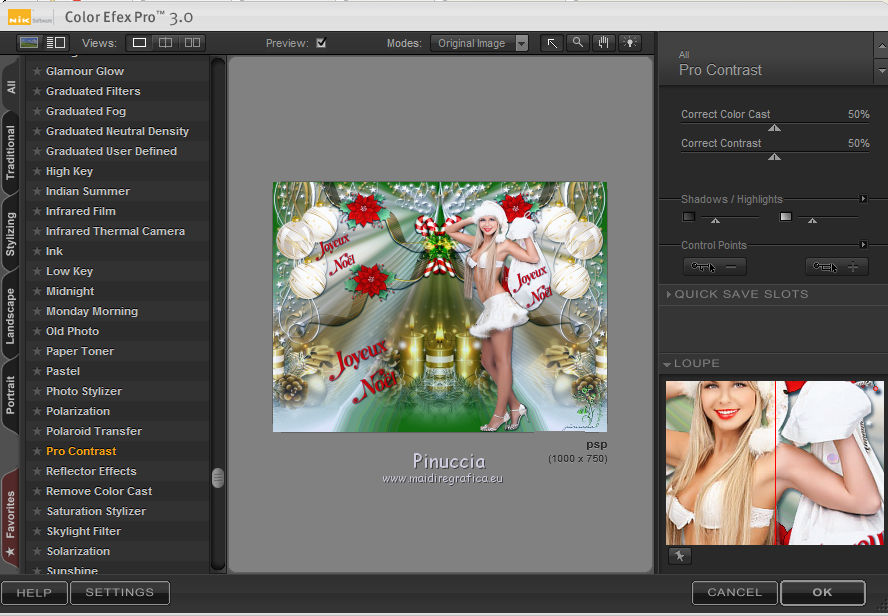The image size is (888, 616).
Task: Open the Landscape category tab
Action: pos(11,315)
